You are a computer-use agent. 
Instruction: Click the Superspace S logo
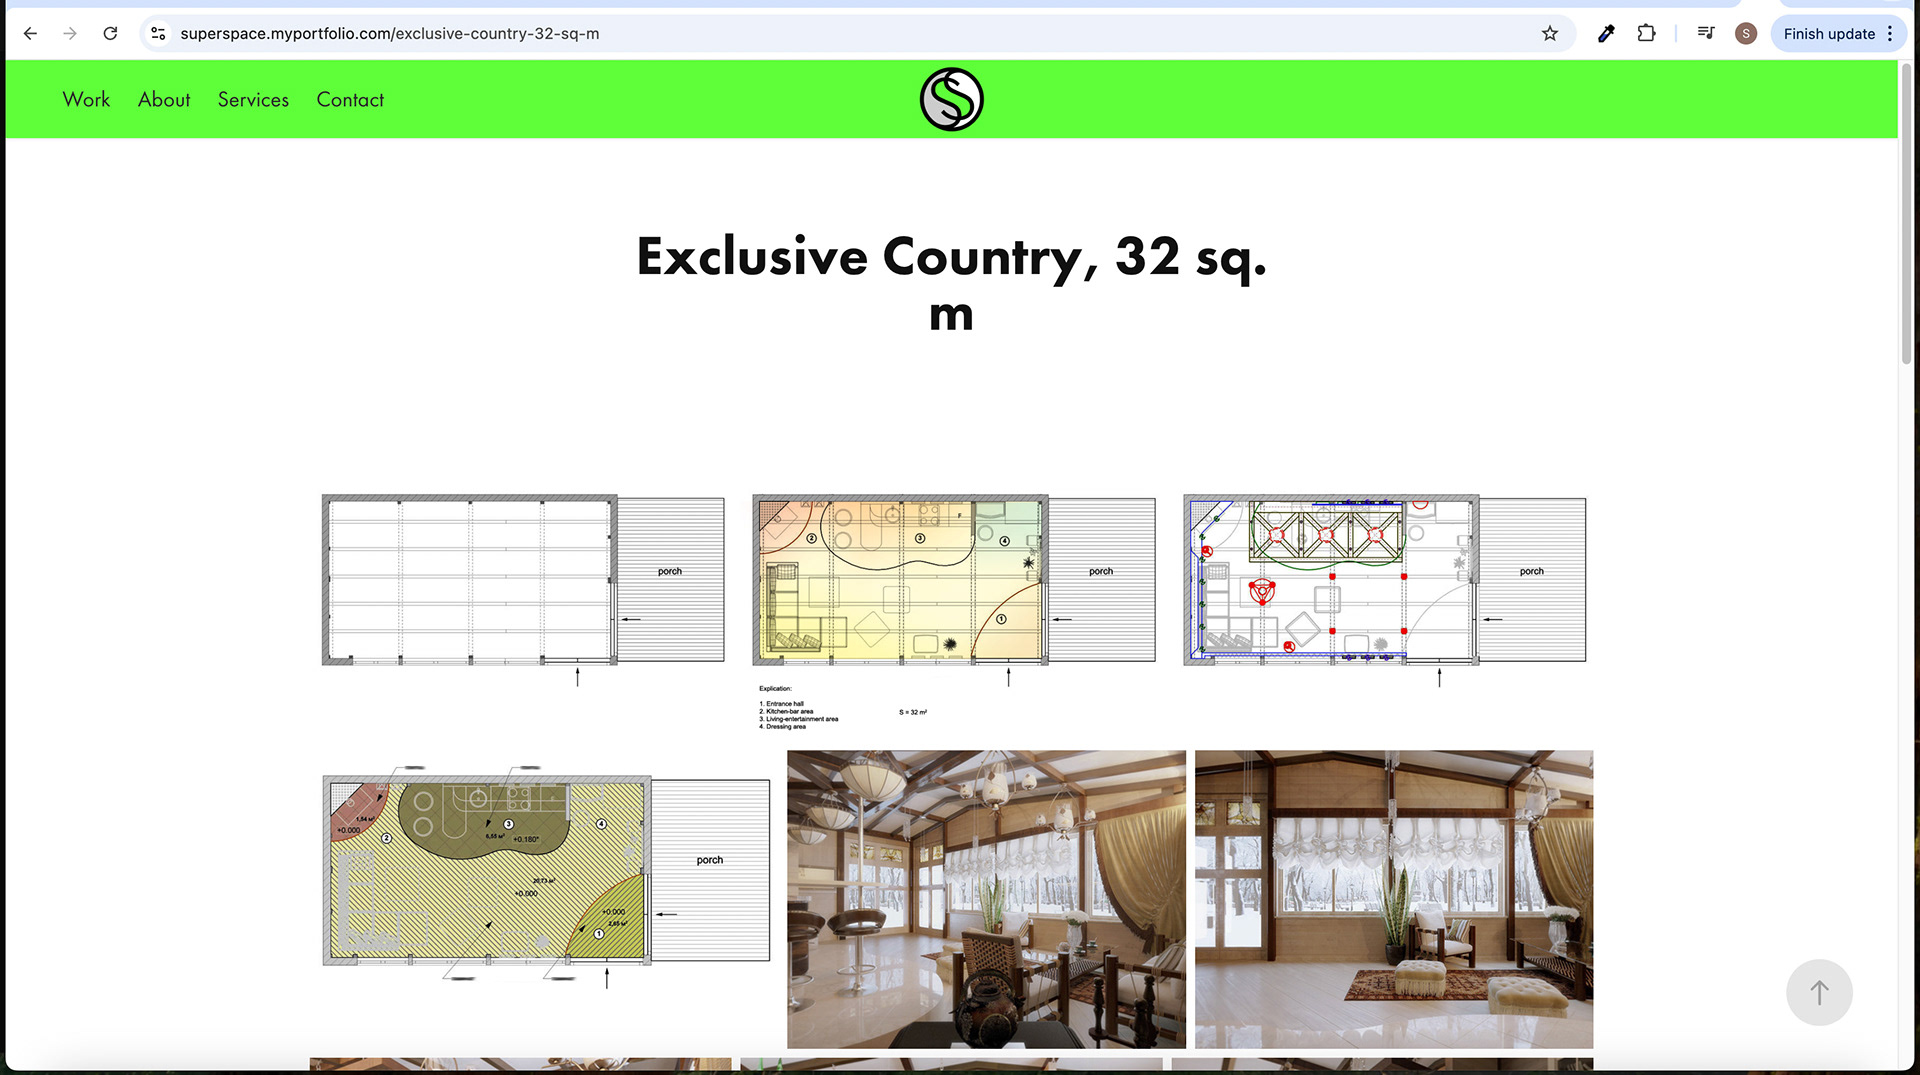pyautogui.click(x=951, y=99)
